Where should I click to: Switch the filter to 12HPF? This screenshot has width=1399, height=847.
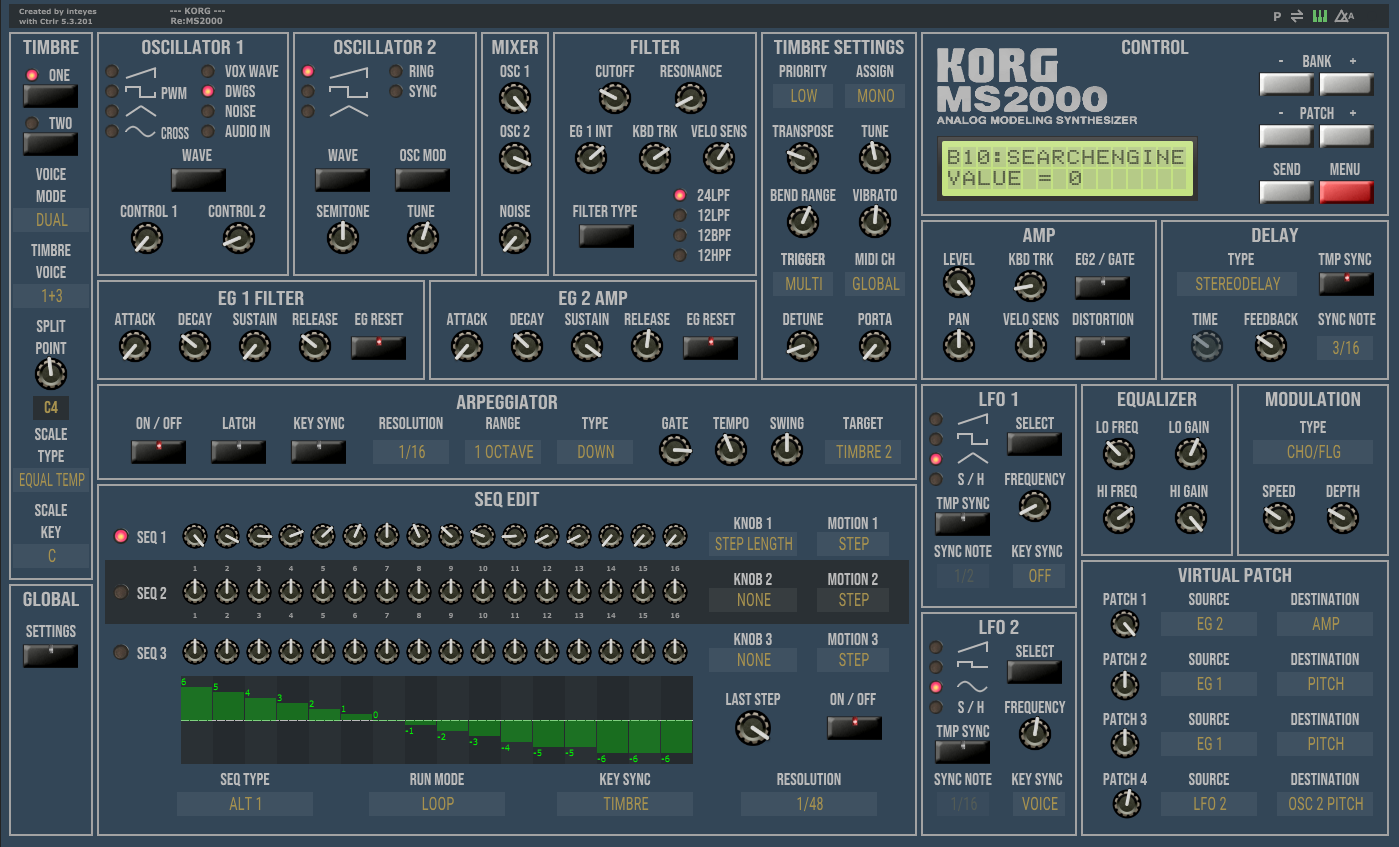[680, 255]
